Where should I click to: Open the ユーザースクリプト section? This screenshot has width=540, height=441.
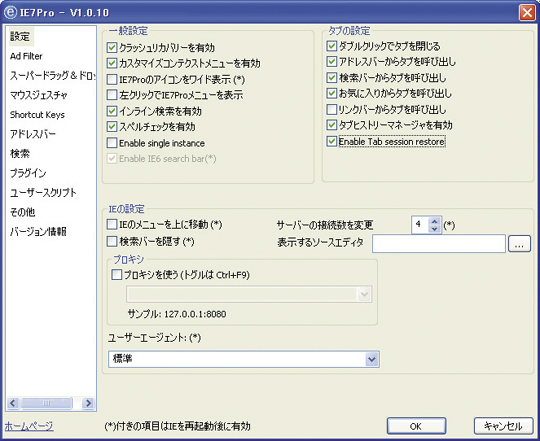click(x=43, y=192)
